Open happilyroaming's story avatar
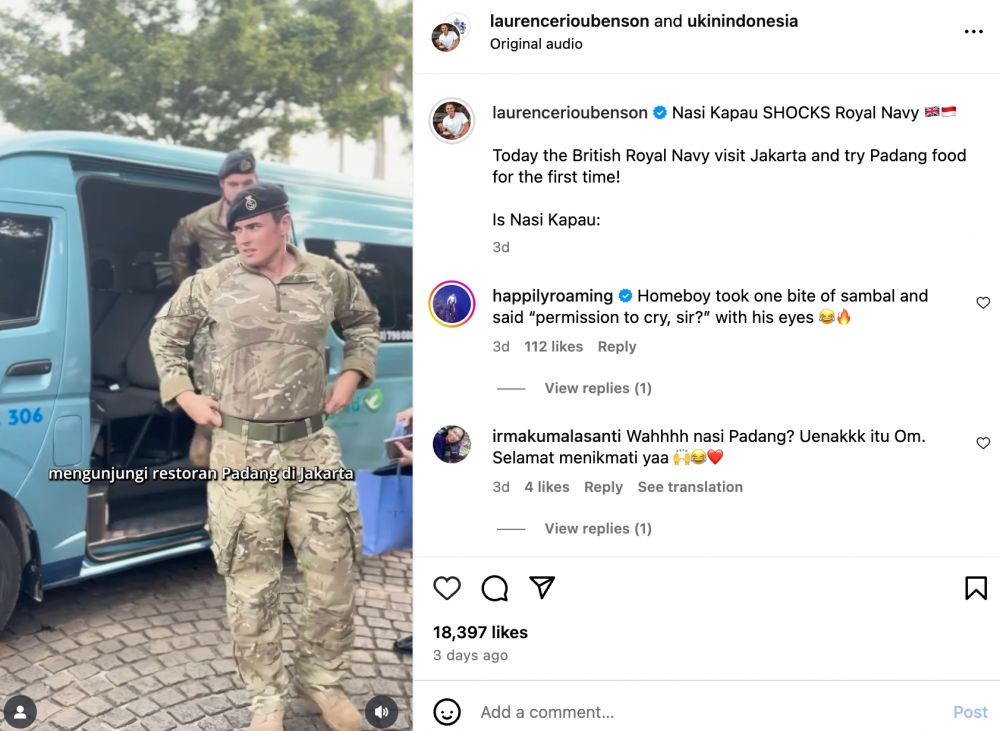Viewport: 1000px width, 731px height. (x=452, y=304)
